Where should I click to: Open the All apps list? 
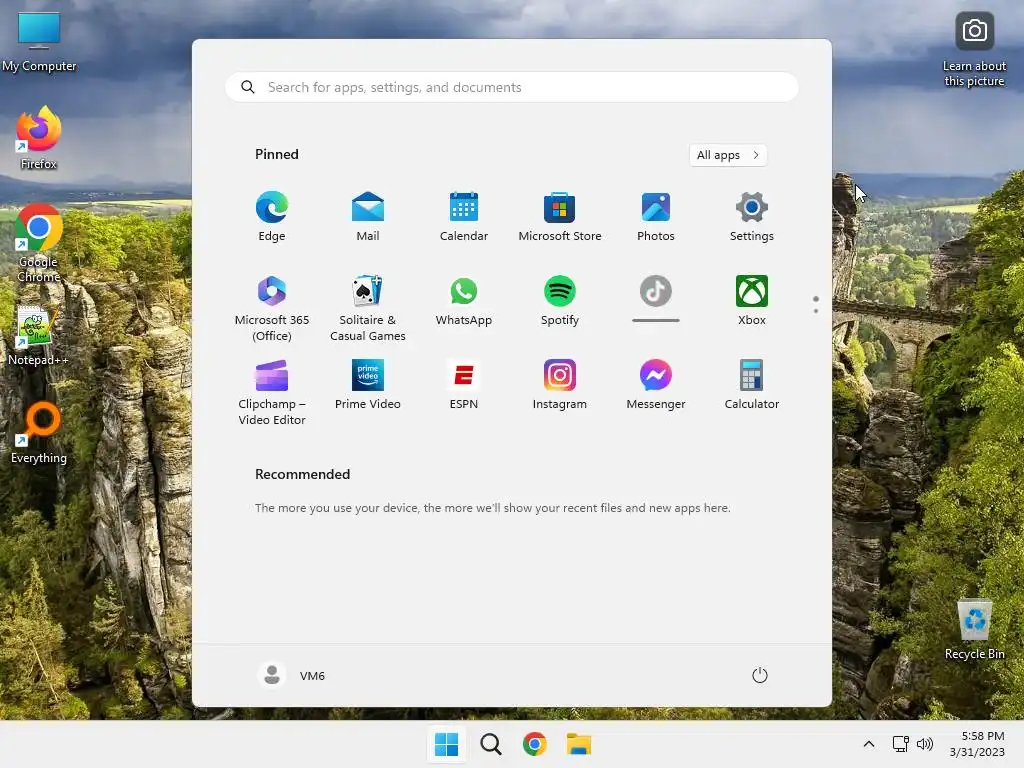point(728,155)
